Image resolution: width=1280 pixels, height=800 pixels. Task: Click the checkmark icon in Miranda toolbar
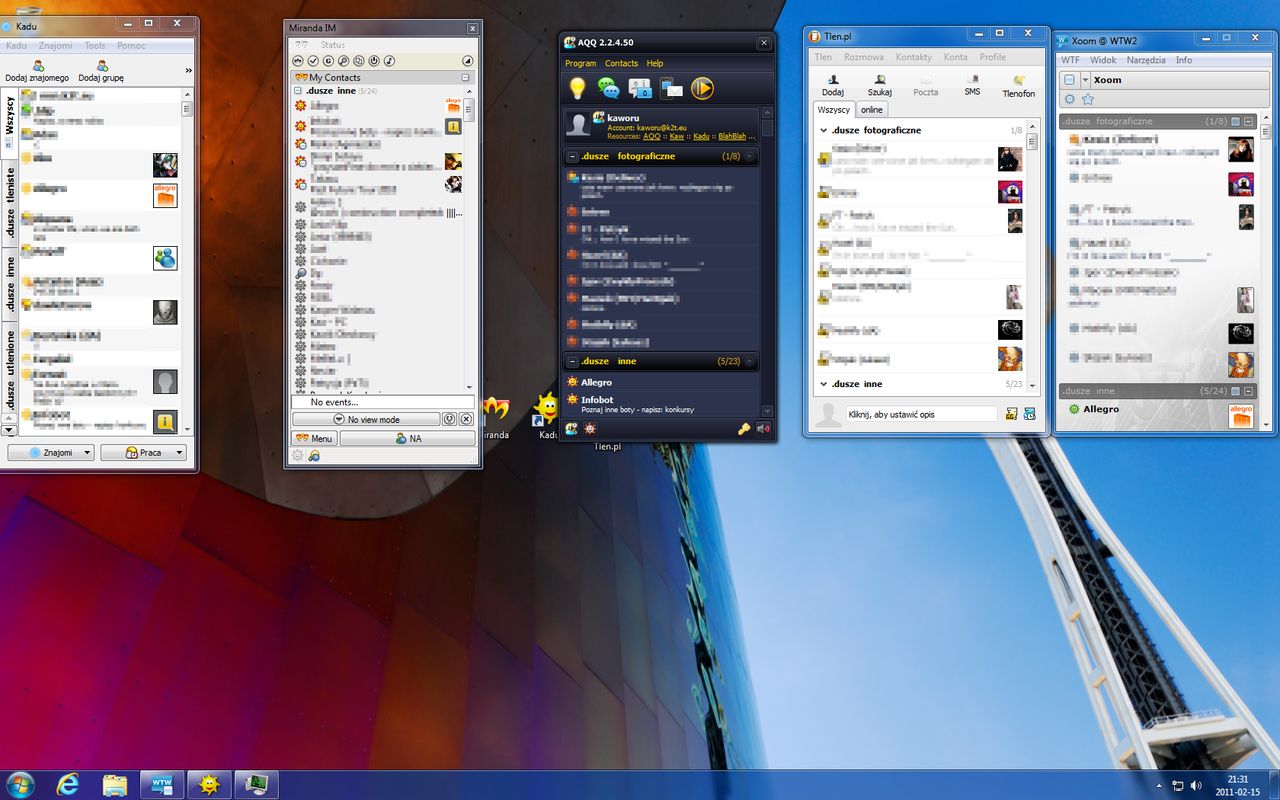click(x=313, y=61)
